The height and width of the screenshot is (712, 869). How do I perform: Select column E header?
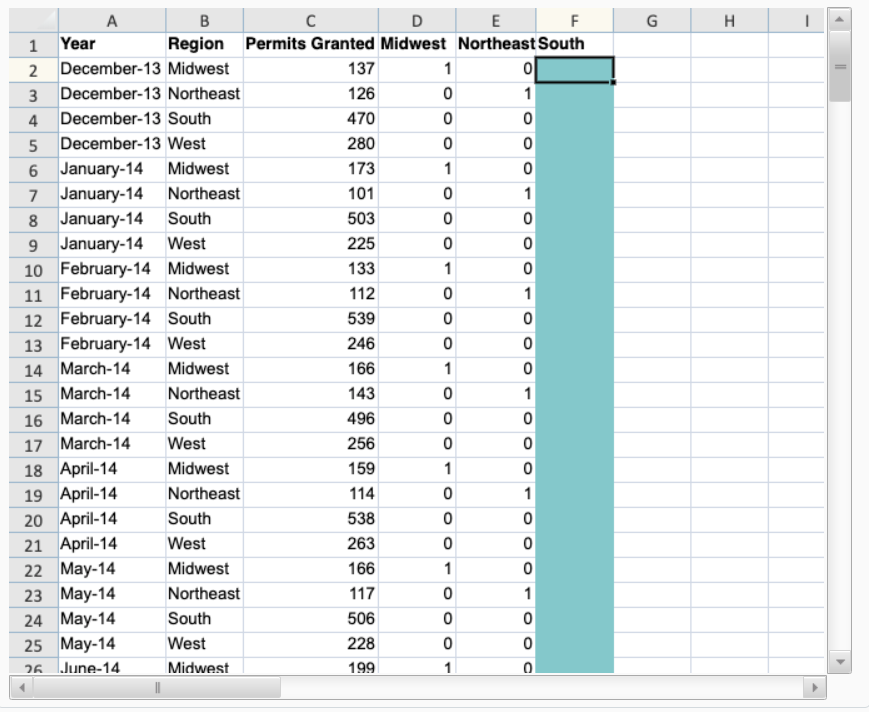pyautogui.click(x=495, y=21)
